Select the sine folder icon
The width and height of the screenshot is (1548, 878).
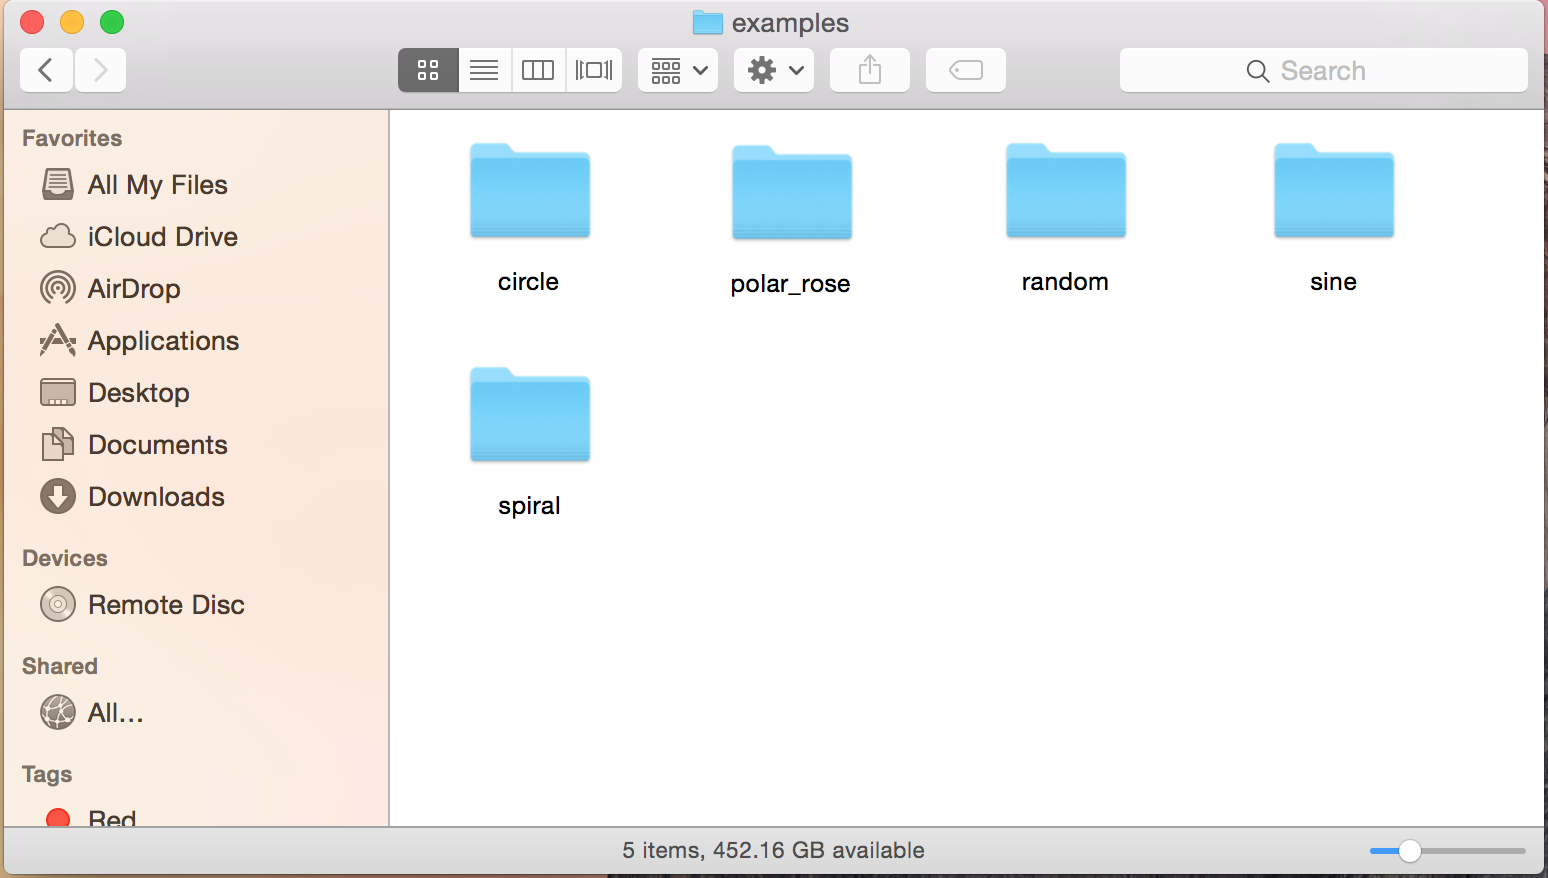tap(1334, 191)
